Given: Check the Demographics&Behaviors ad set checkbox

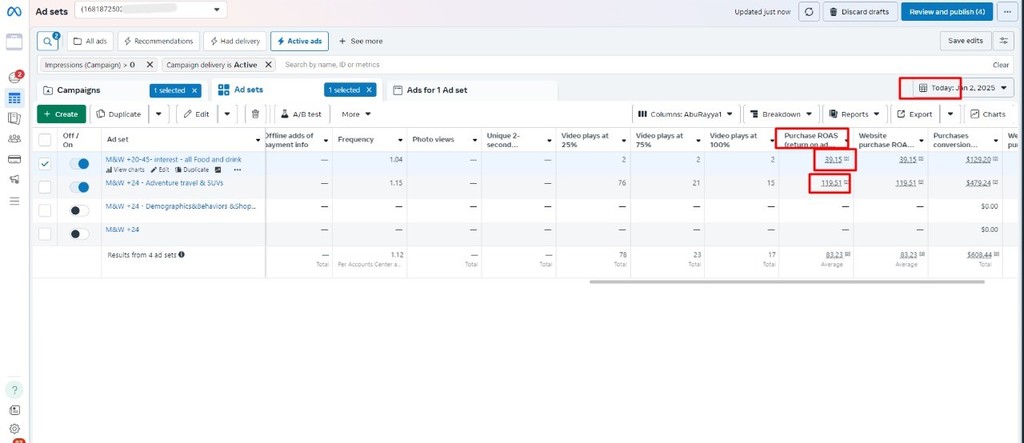Looking at the screenshot, I should pyautogui.click(x=44, y=210).
